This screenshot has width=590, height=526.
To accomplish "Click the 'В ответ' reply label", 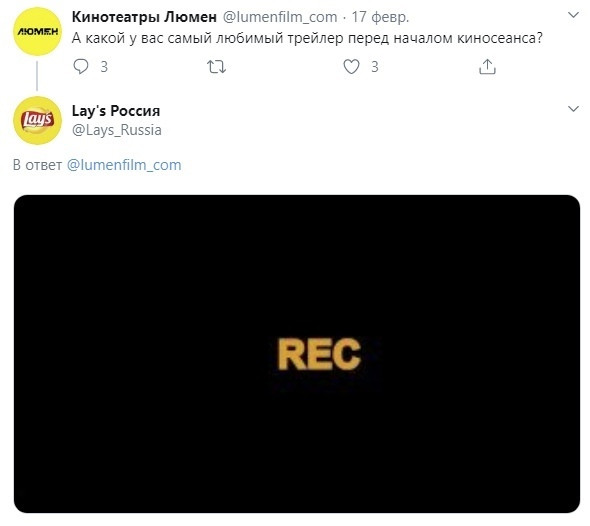I will pyautogui.click(x=37, y=165).
